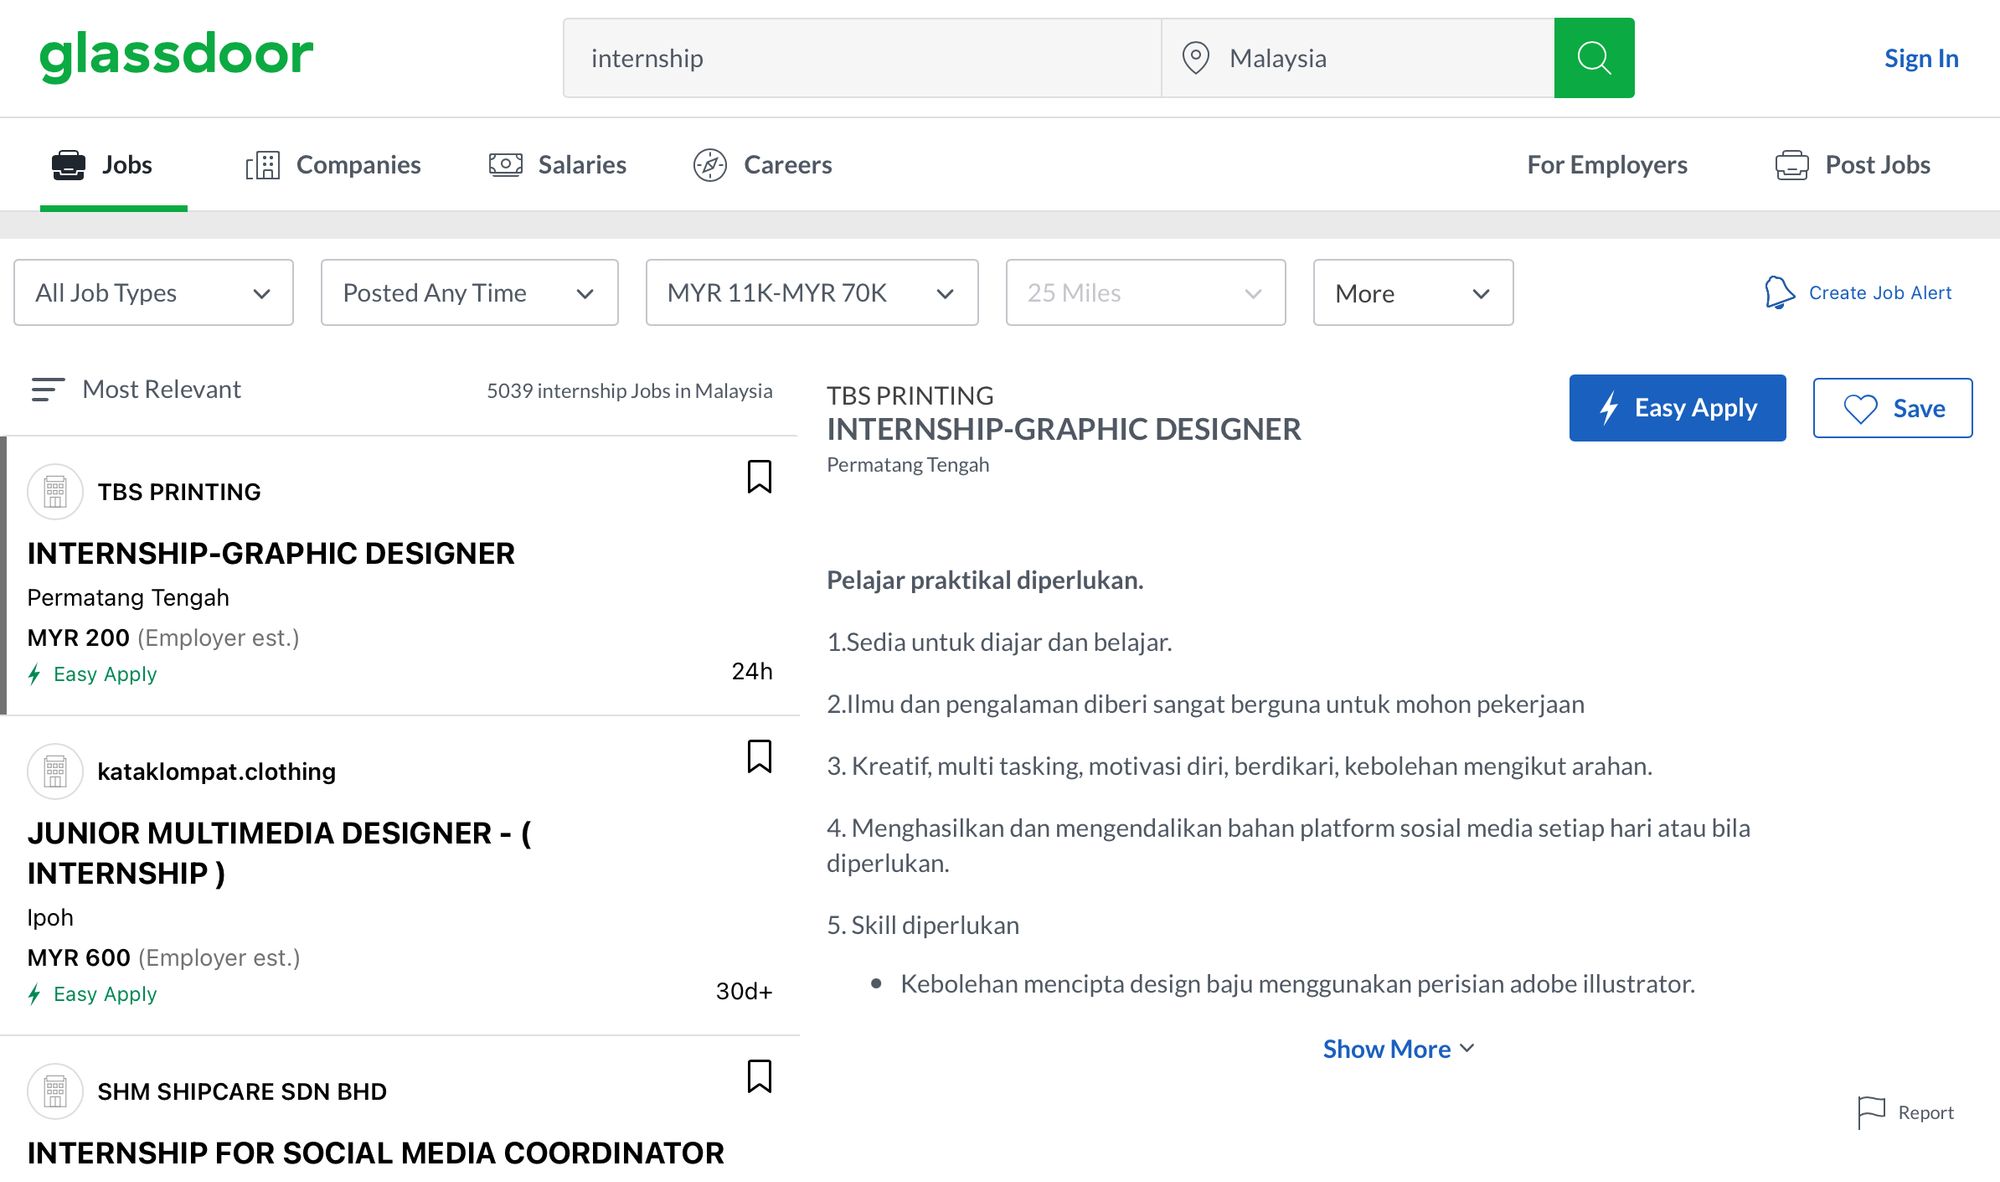Screen dimensions: 2000x1182
Task: Click the location pin icon
Action: pos(1195,58)
